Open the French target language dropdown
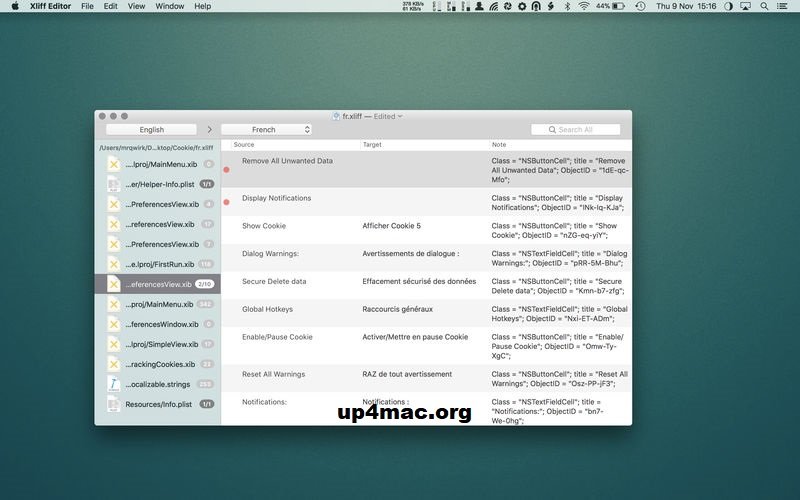The height and width of the screenshot is (500, 800). [266, 130]
